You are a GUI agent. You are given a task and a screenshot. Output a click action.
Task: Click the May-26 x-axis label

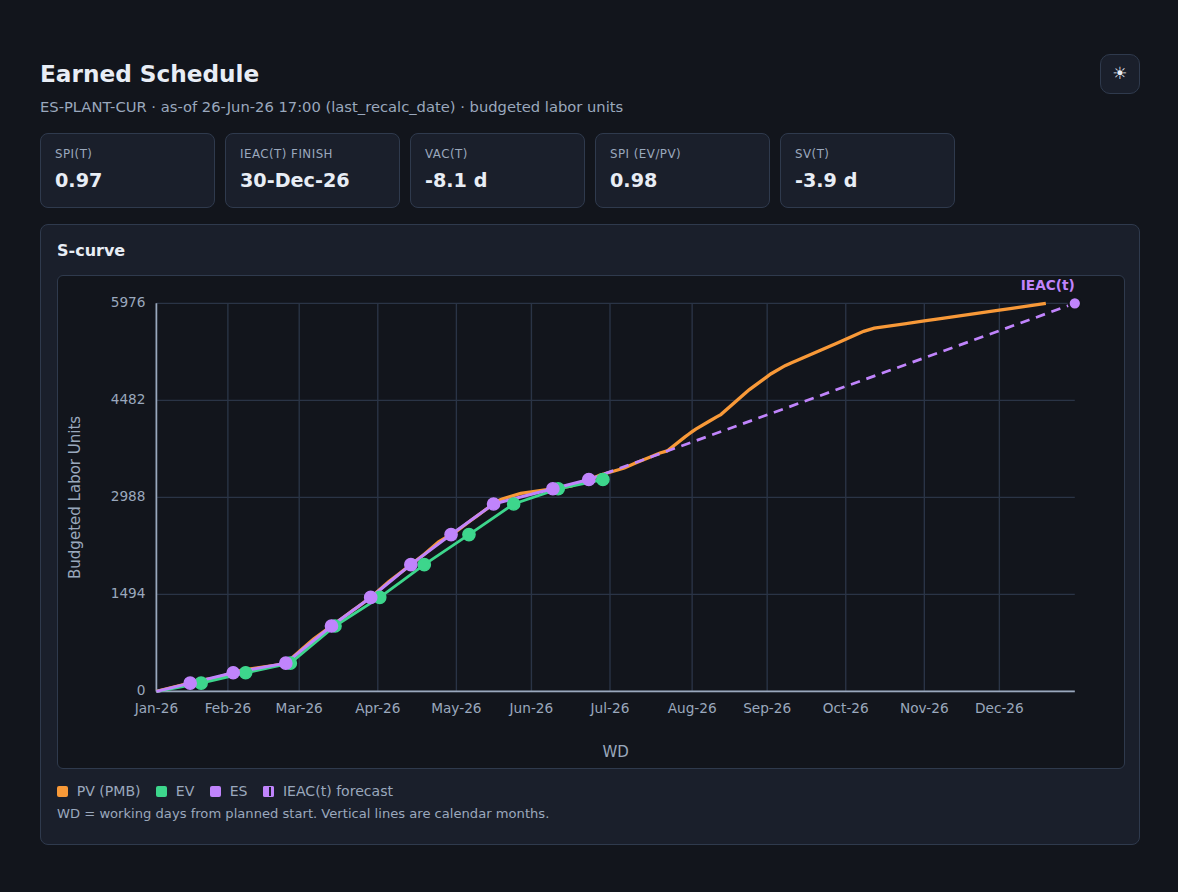[456, 708]
